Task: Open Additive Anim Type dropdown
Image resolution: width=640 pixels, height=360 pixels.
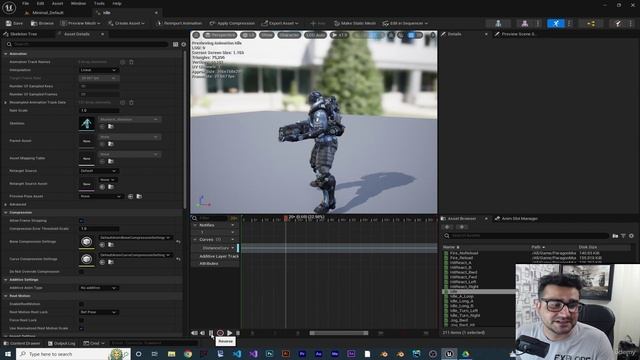Action: 98,288
